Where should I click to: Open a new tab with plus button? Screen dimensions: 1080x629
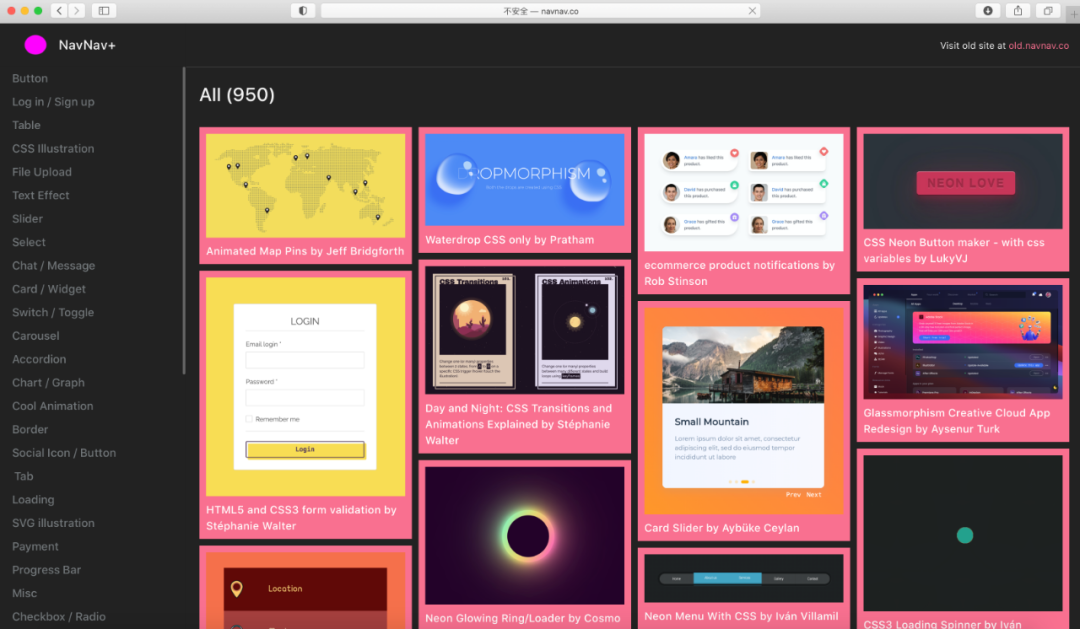[1073, 13]
